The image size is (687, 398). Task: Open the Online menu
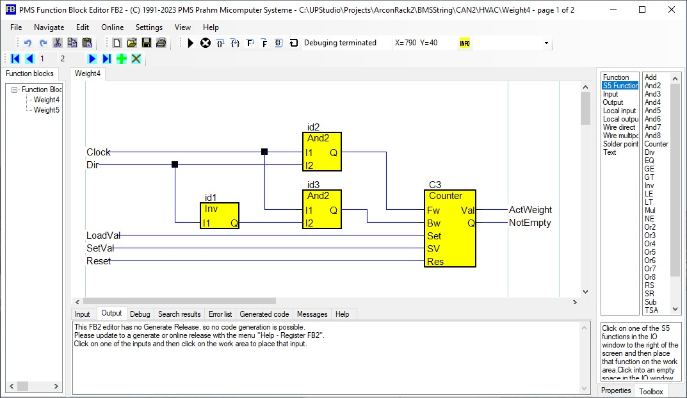tap(113, 27)
